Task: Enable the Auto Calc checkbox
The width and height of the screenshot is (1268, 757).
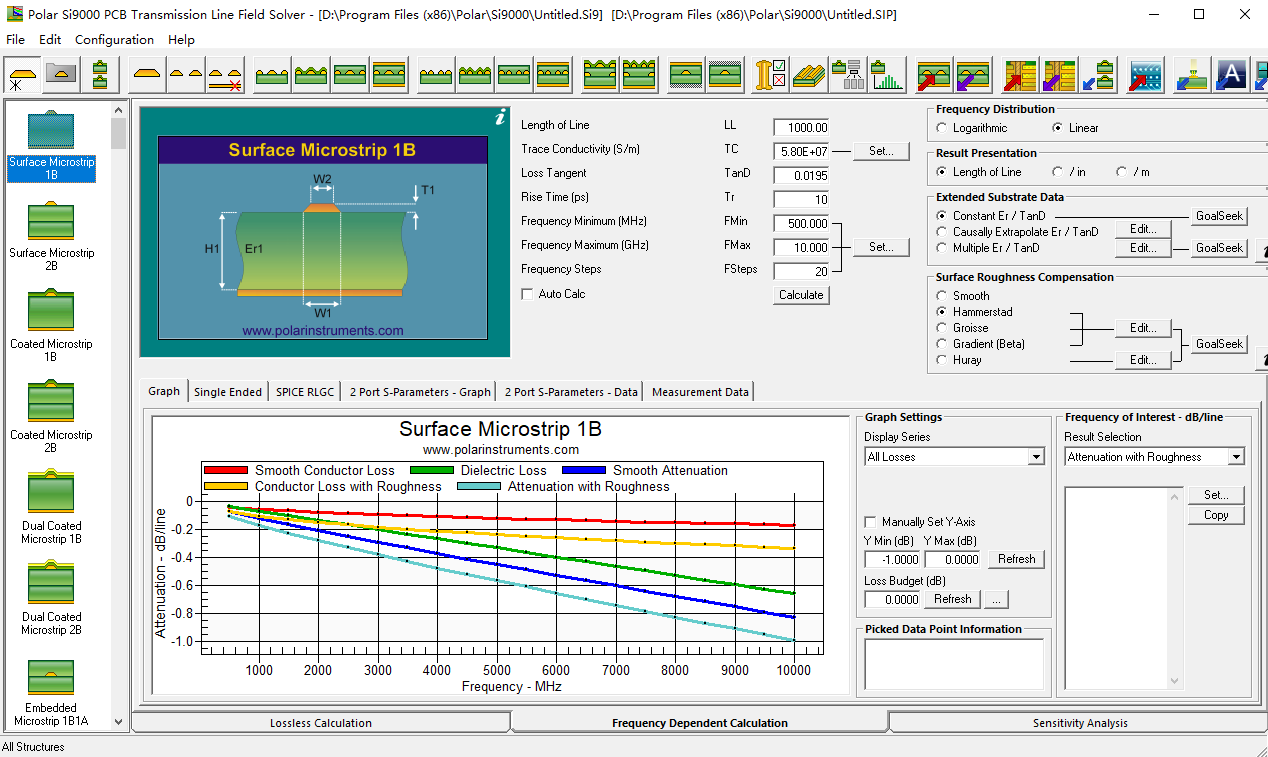Action: [528, 294]
